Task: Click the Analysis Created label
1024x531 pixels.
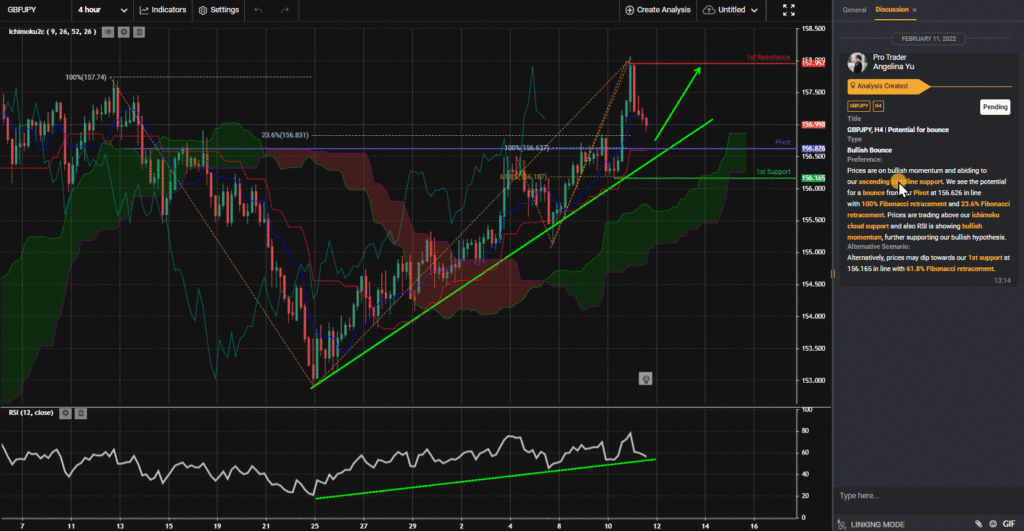Action: [882, 86]
